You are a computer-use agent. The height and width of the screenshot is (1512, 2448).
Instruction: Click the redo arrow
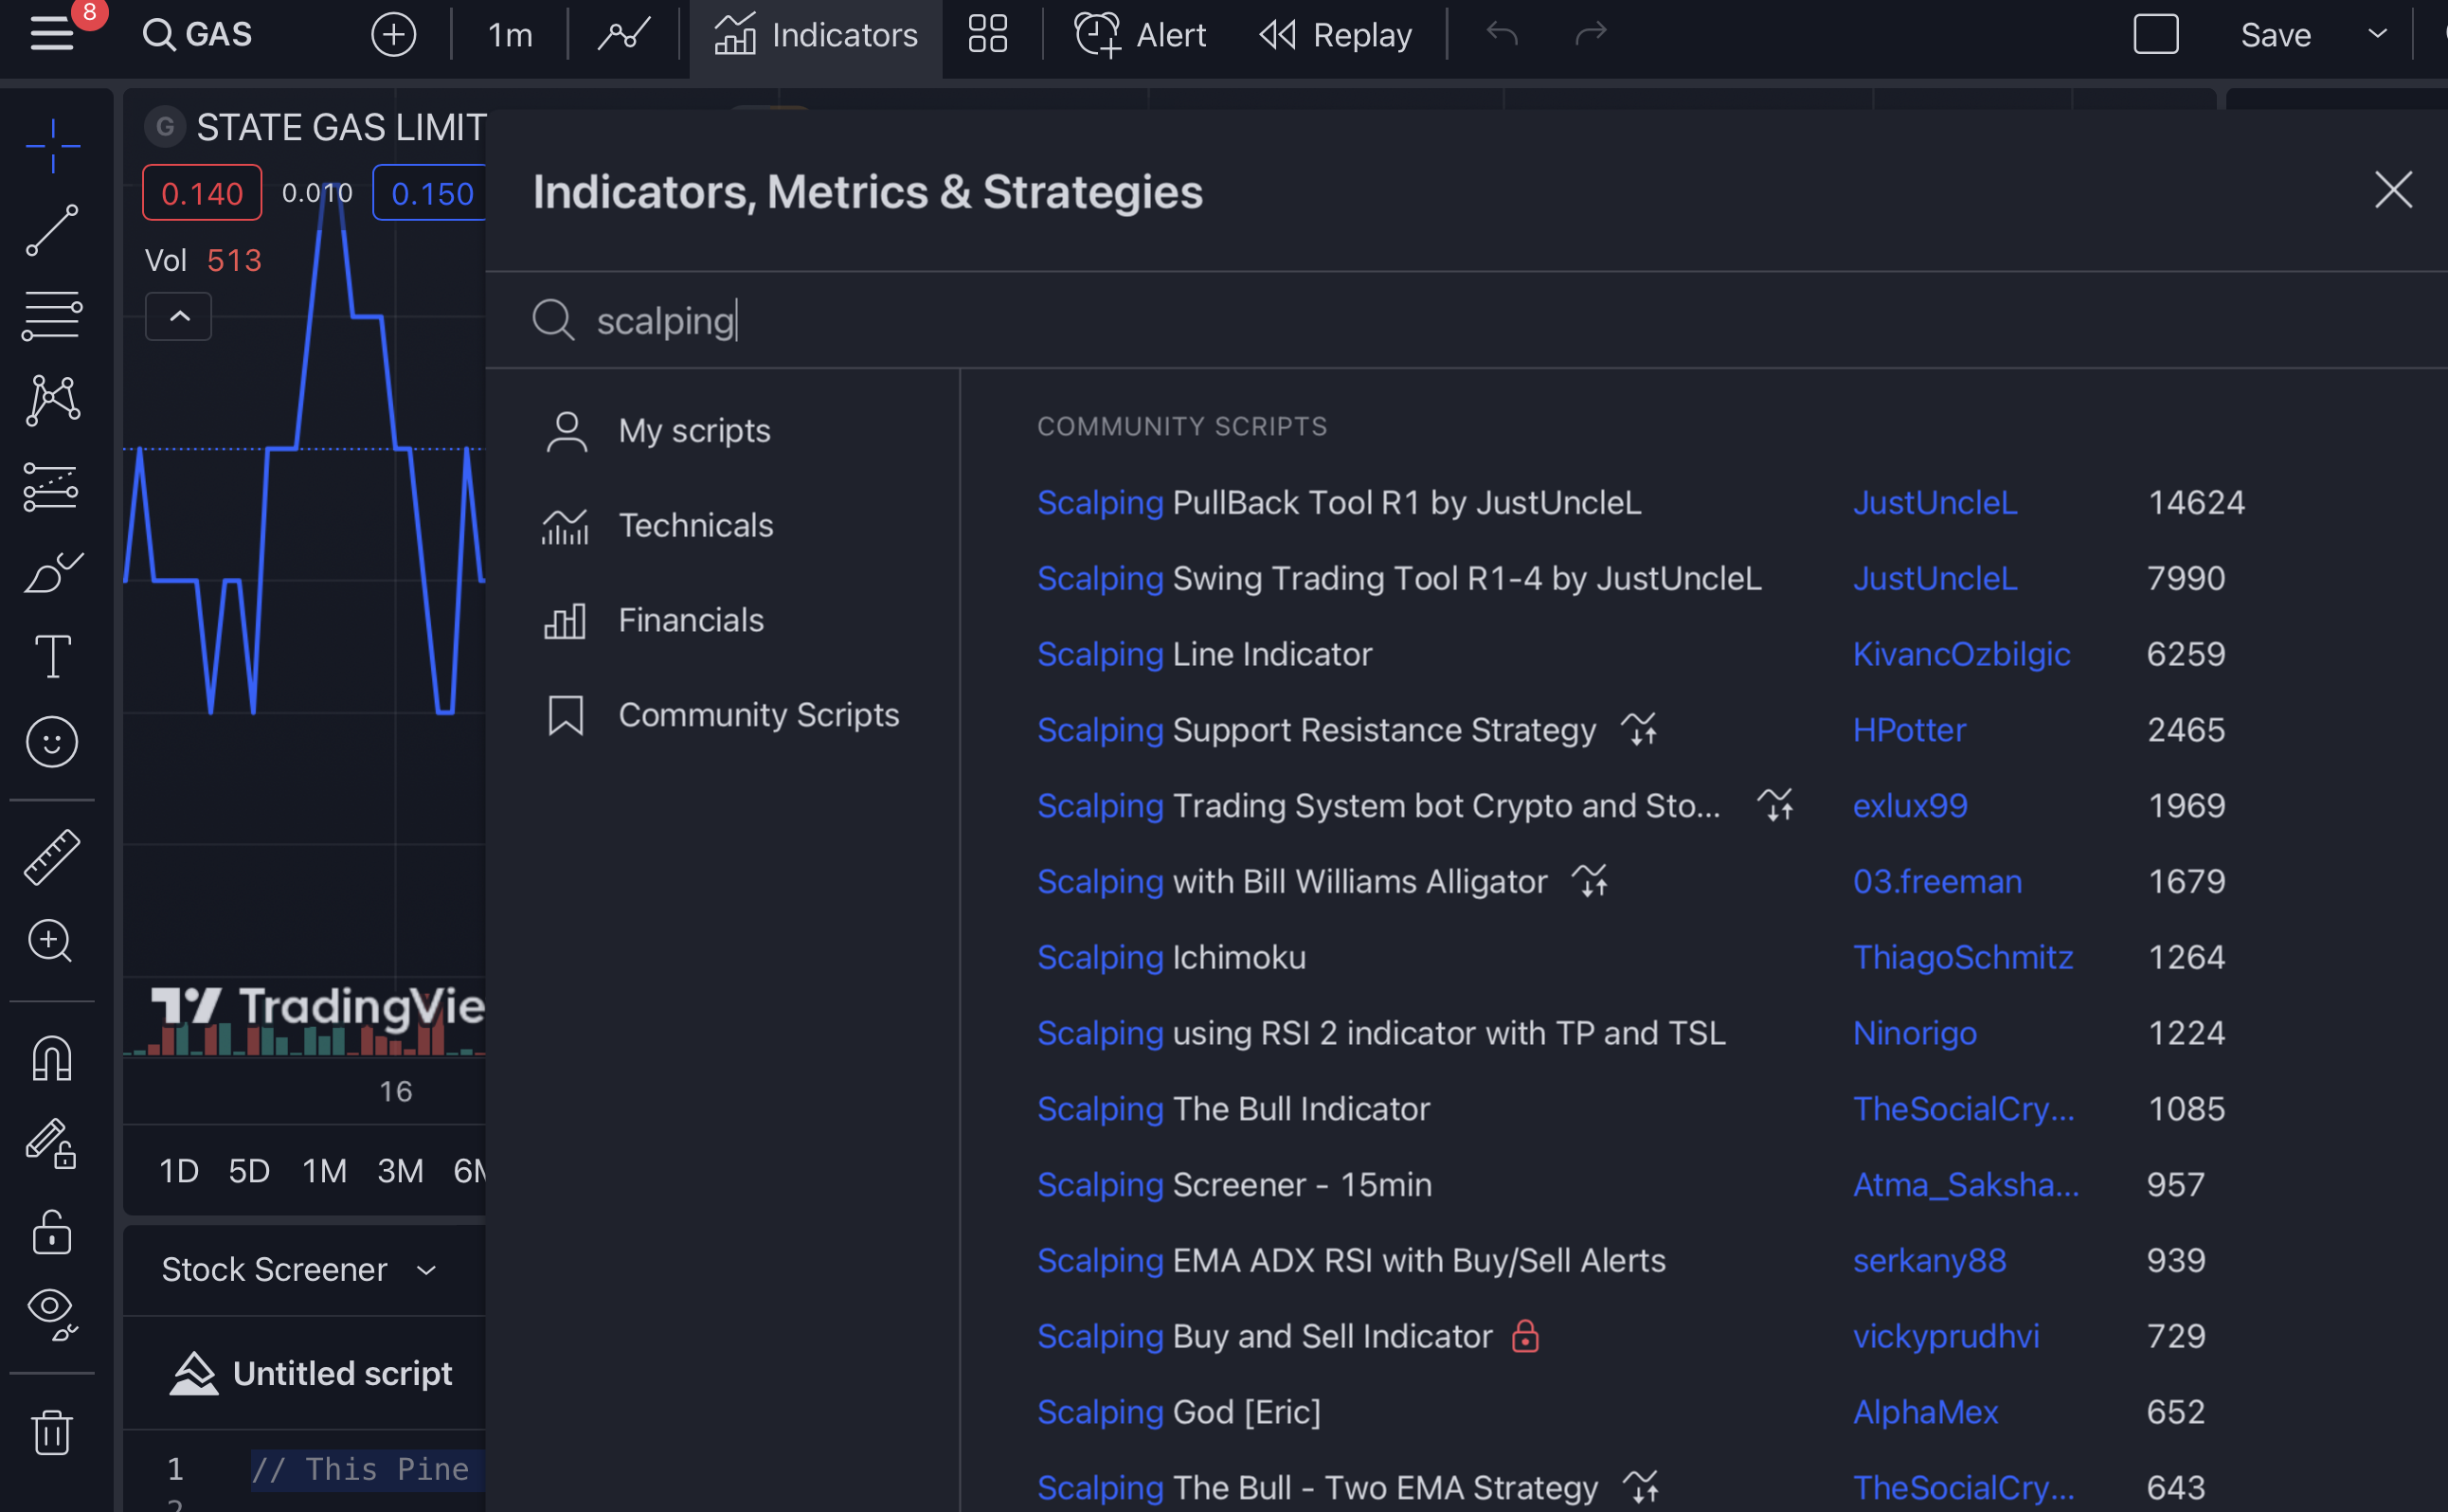1591,34
